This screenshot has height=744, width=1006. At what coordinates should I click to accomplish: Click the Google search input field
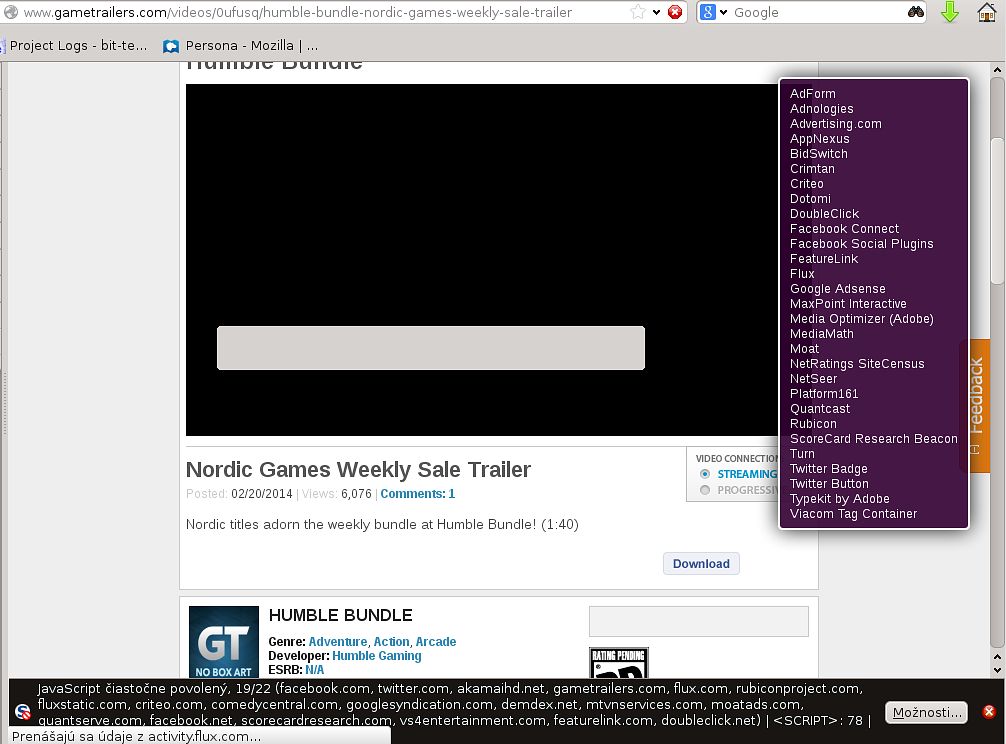click(815, 13)
